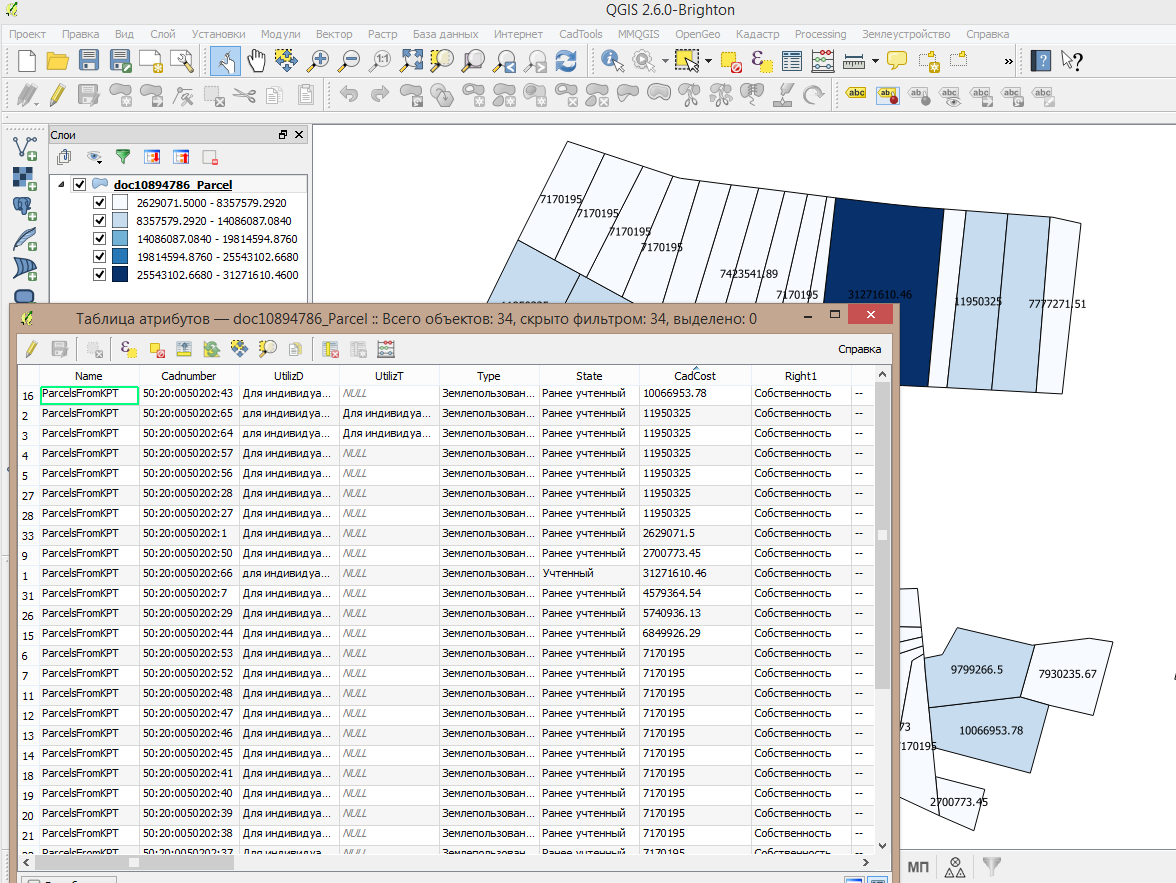This screenshot has height=883, width=1176.
Task: Click Filter legend icon in layers panel
Action: click(123, 157)
